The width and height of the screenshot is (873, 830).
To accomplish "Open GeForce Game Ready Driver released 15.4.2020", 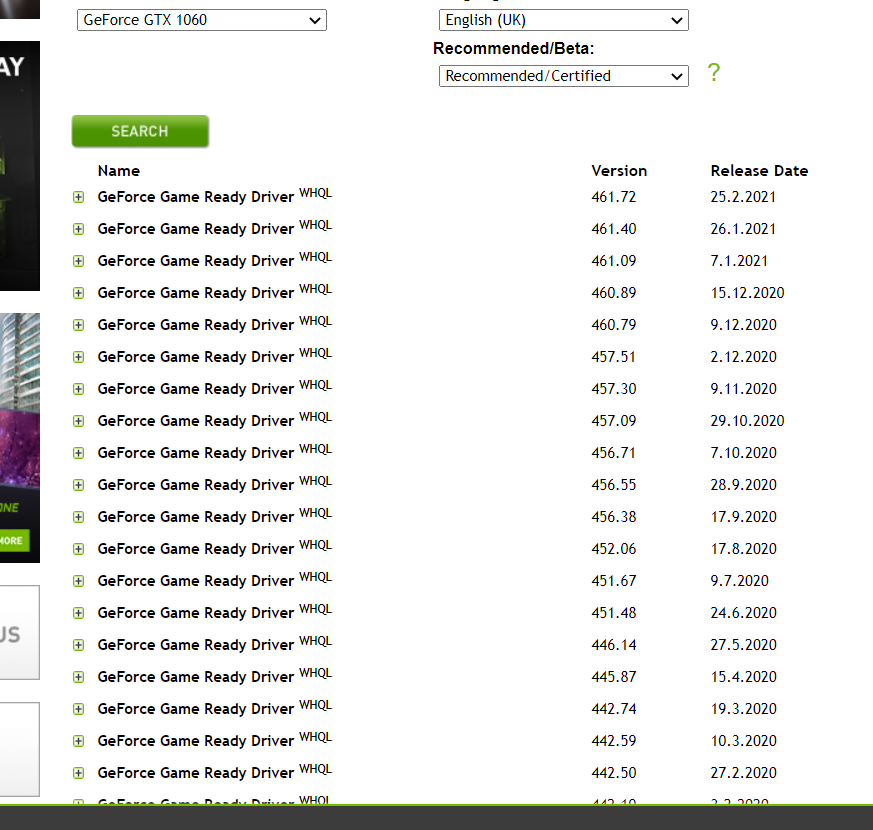I will click(195, 677).
